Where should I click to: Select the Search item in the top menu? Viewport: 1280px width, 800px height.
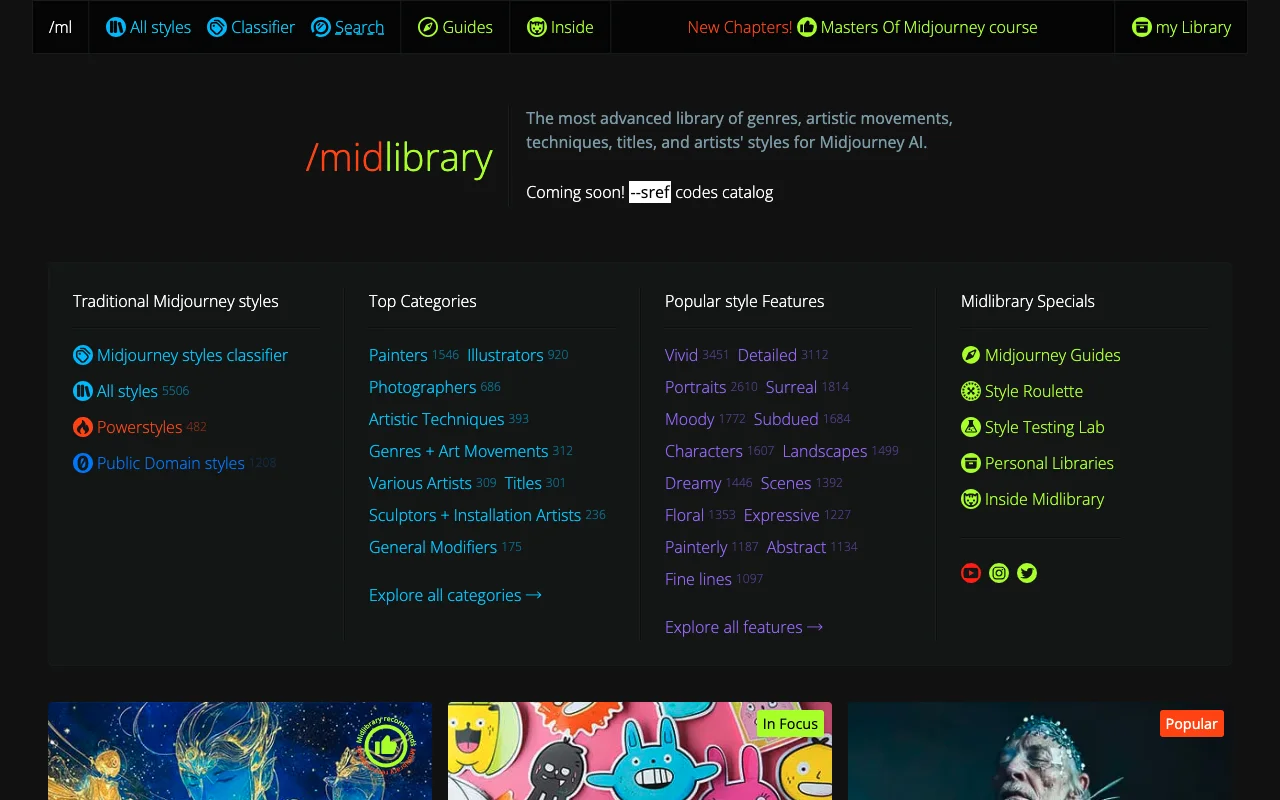click(348, 27)
